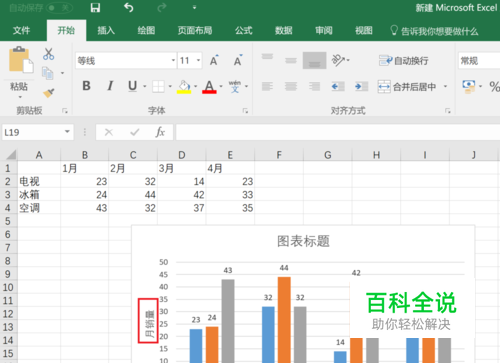This screenshot has width=500, height=363.
Task: Switch to the 审阅 ribbon tab
Action: click(324, 31)
